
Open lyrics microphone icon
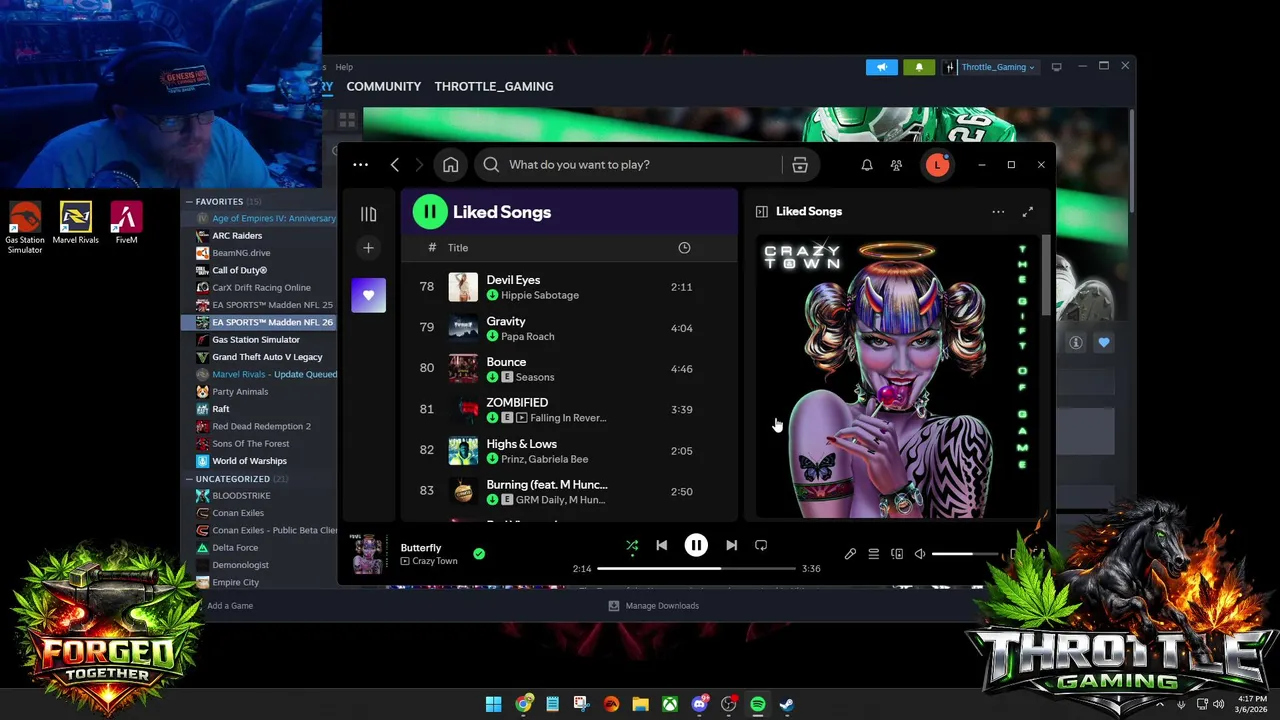[x=850, y=554]
